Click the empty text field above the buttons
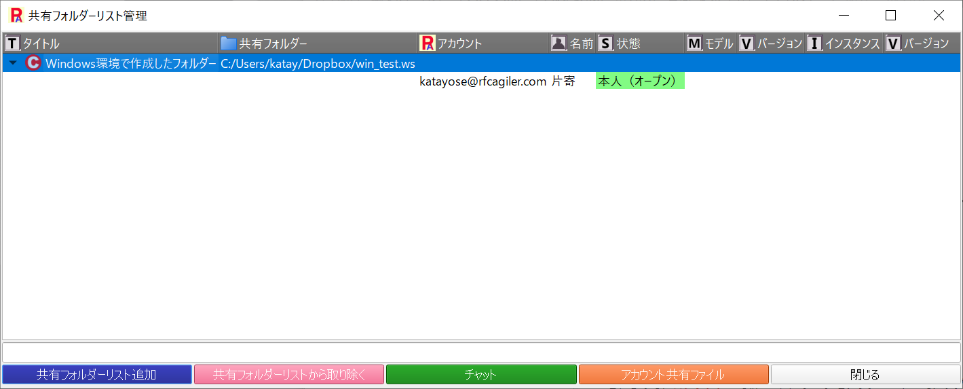963x389 pixels. tap(481, 352)
